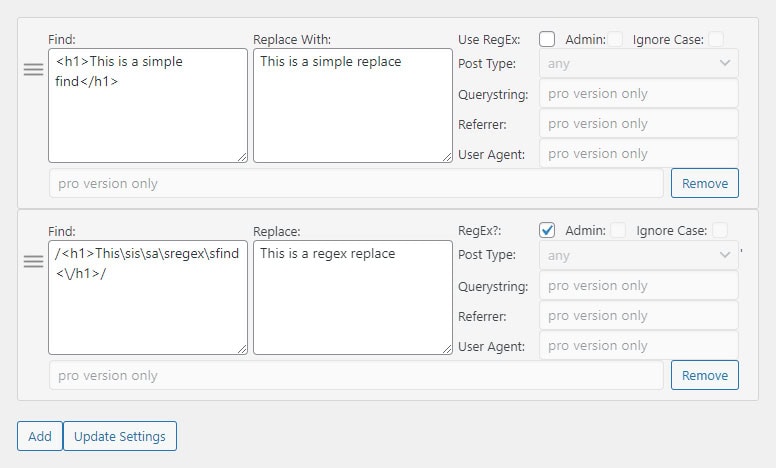Click resize grip of the regex replace textarea
This screenshot has height=468, width=776.
point(447,349)
